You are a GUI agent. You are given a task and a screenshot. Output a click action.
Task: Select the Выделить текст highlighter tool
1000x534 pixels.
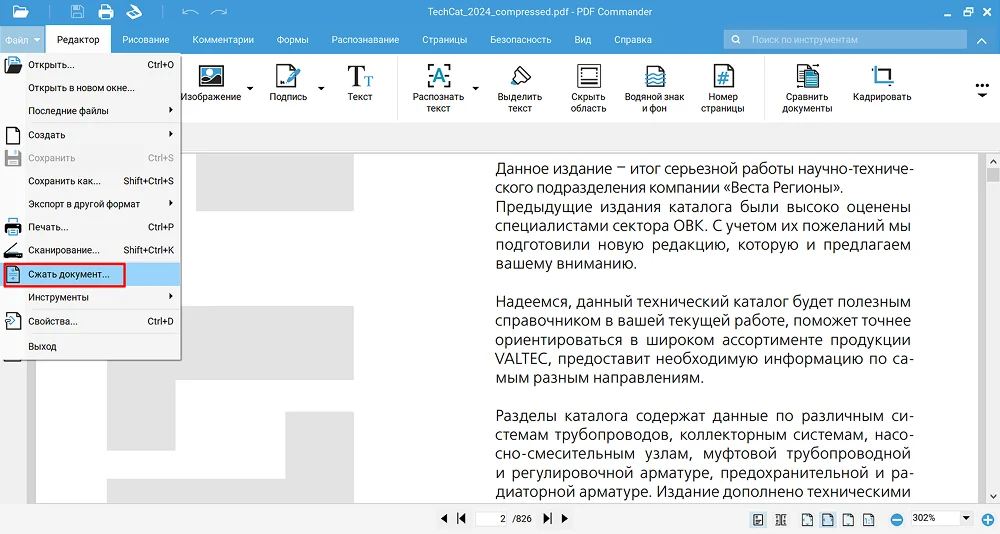click(x=519, y=78)
